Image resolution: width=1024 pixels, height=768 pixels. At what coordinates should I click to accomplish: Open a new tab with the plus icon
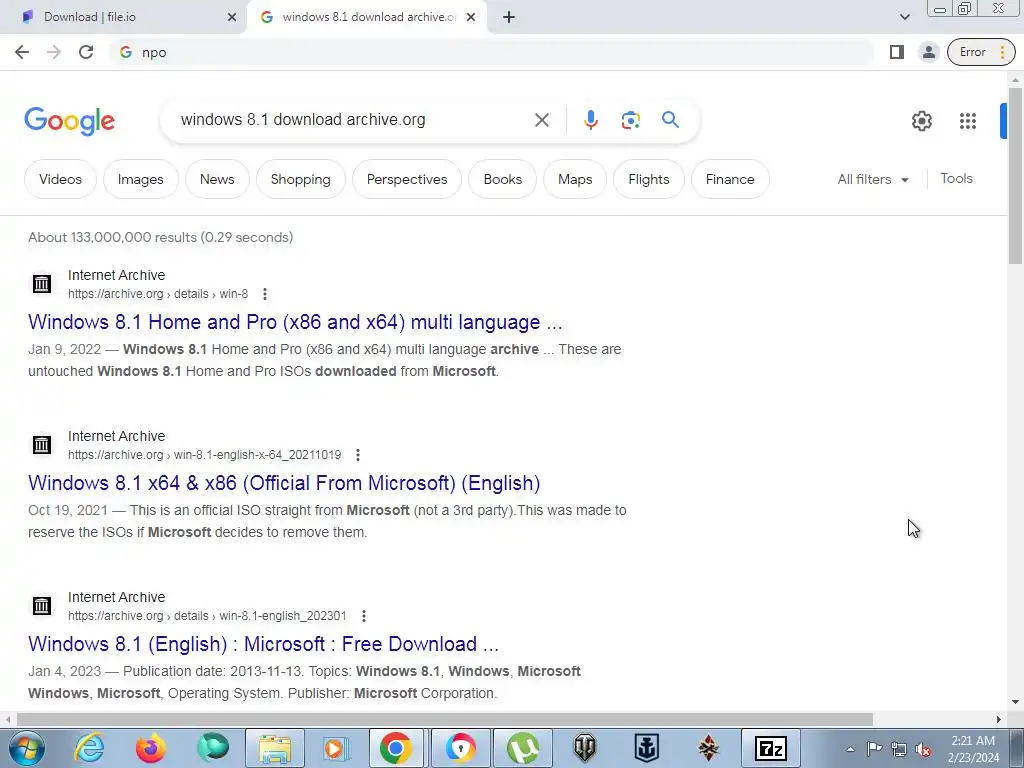[509, 17]
